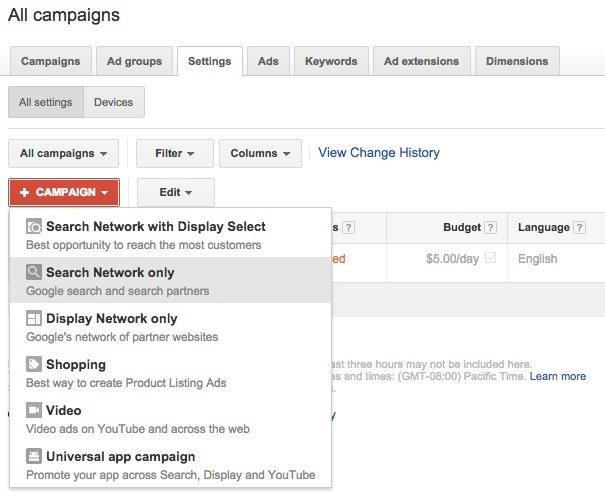The width and height of the screenshot is (605, 504).
Task: Switch to the Ad groups tab
Action: [x=135, y=61]
